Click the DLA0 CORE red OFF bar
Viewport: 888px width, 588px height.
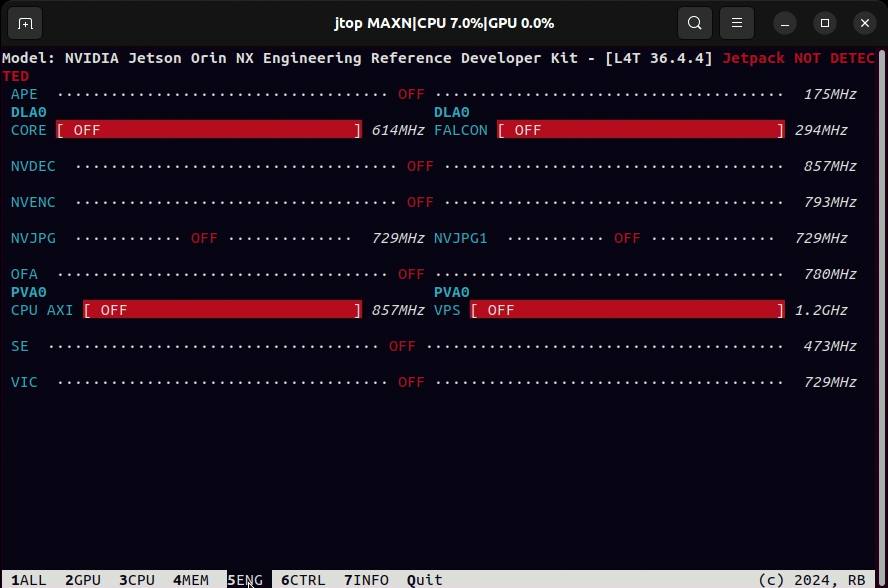(x=208, y=130)
